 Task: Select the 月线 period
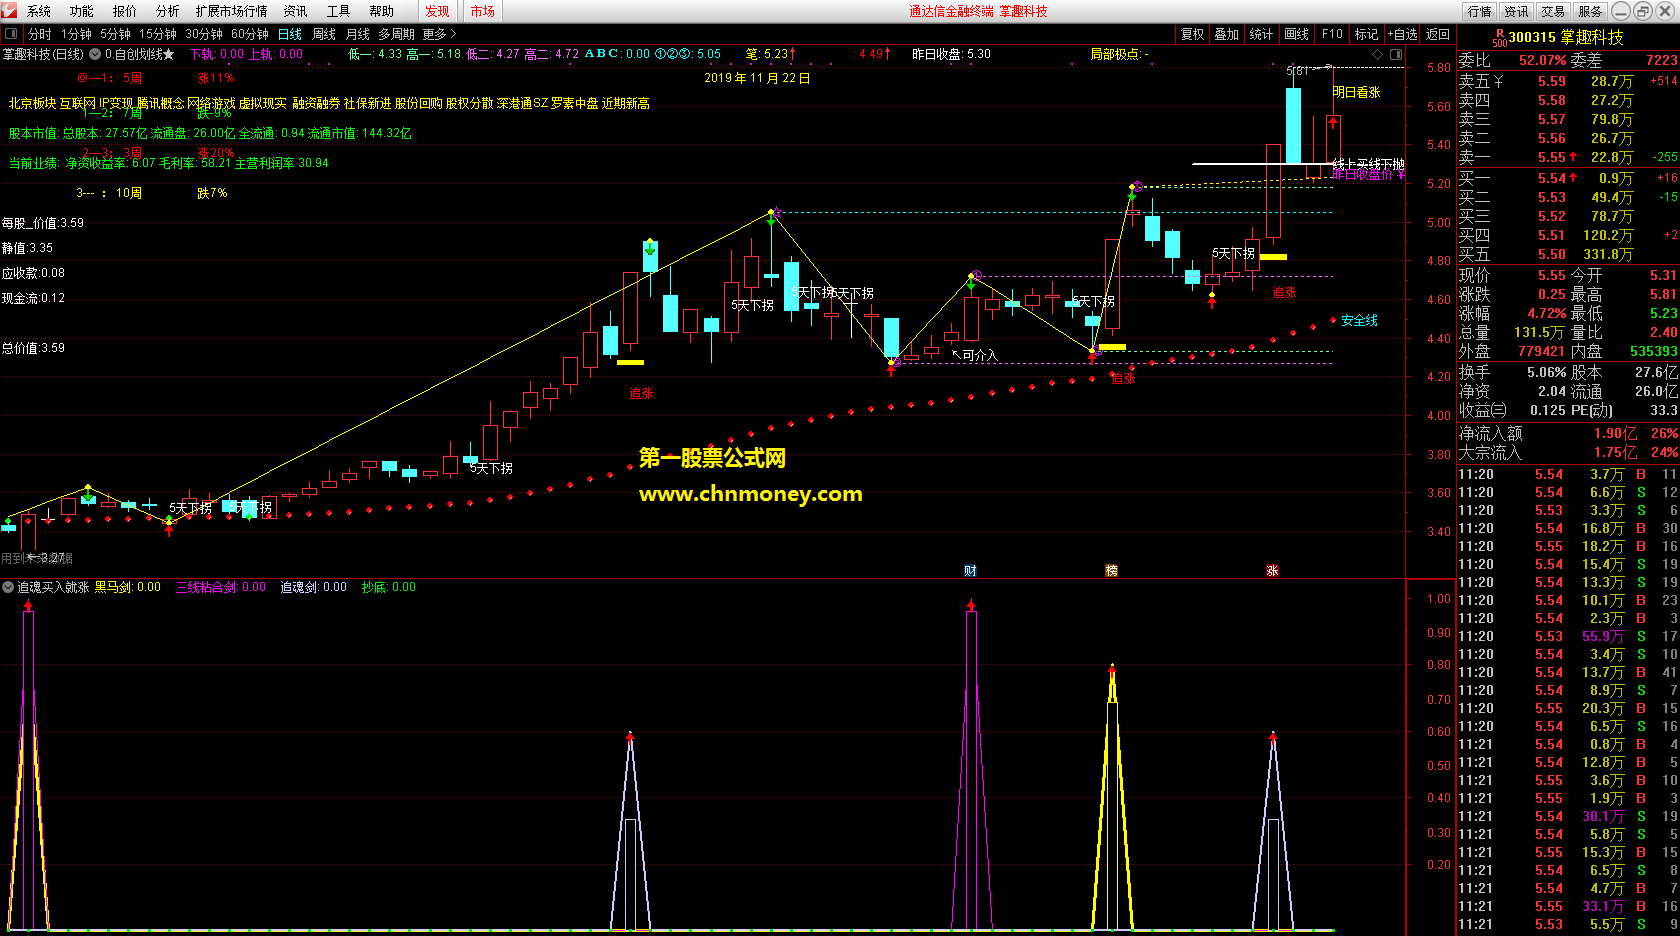[358, 34]
